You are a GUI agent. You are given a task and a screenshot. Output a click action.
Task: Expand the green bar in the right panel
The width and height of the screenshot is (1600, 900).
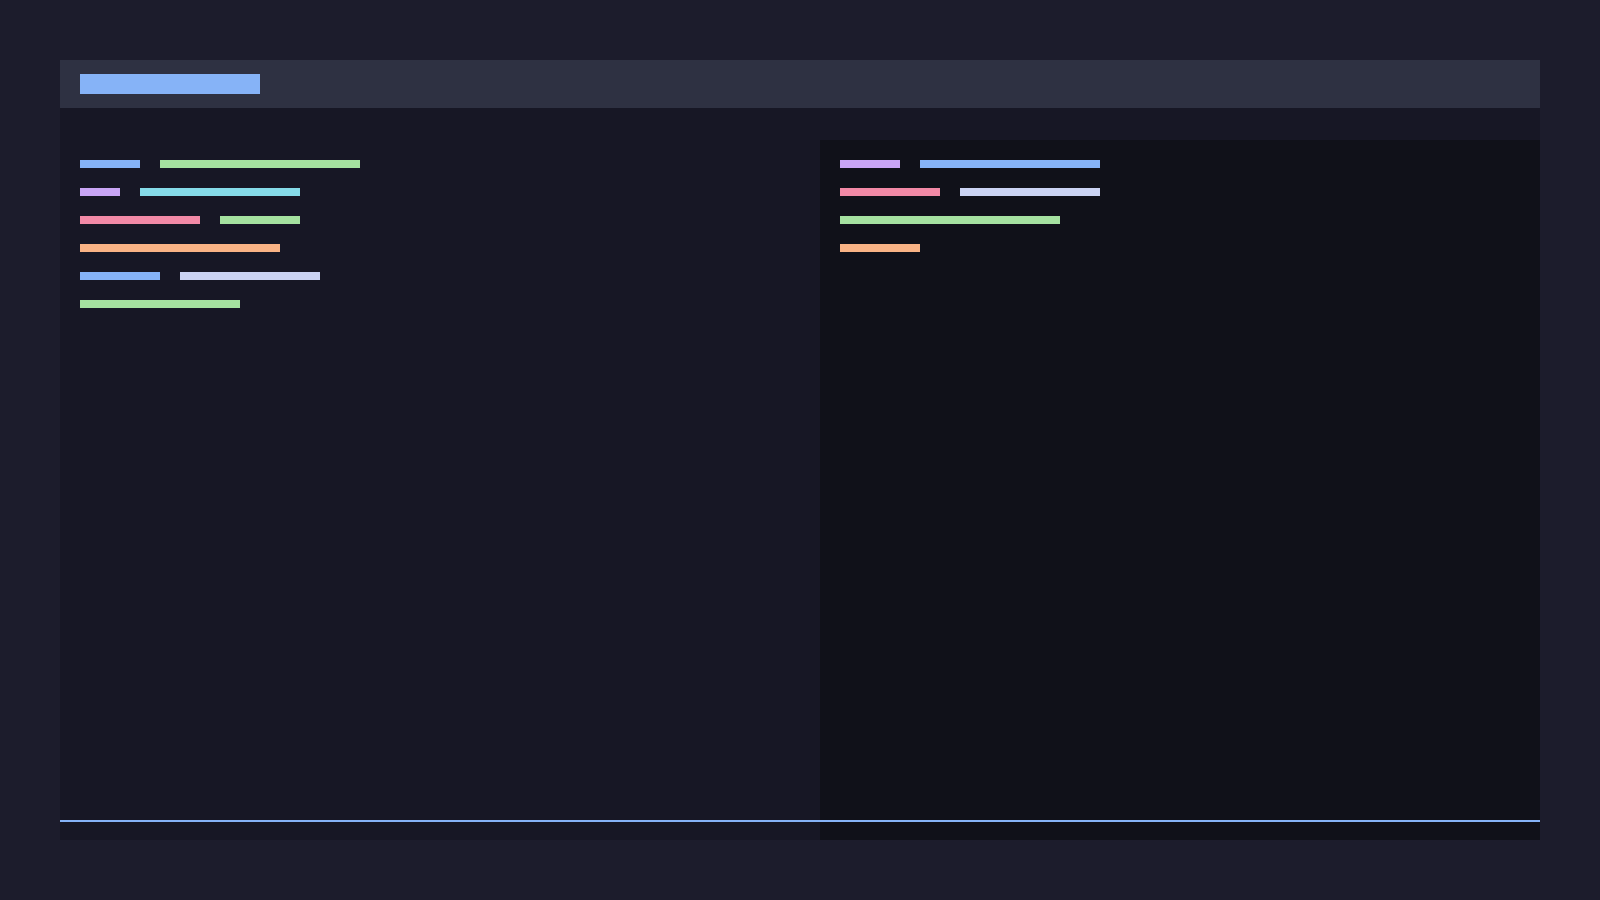pyautogui.click(x=950, y=219)
